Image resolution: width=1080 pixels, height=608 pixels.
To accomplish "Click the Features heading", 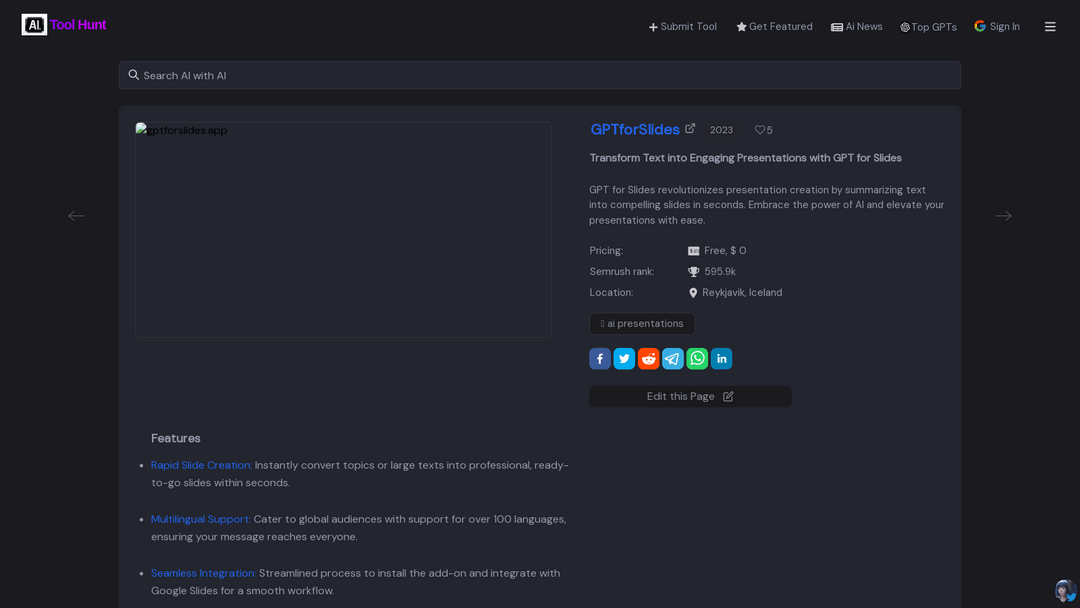I will [x=176, y=439].
